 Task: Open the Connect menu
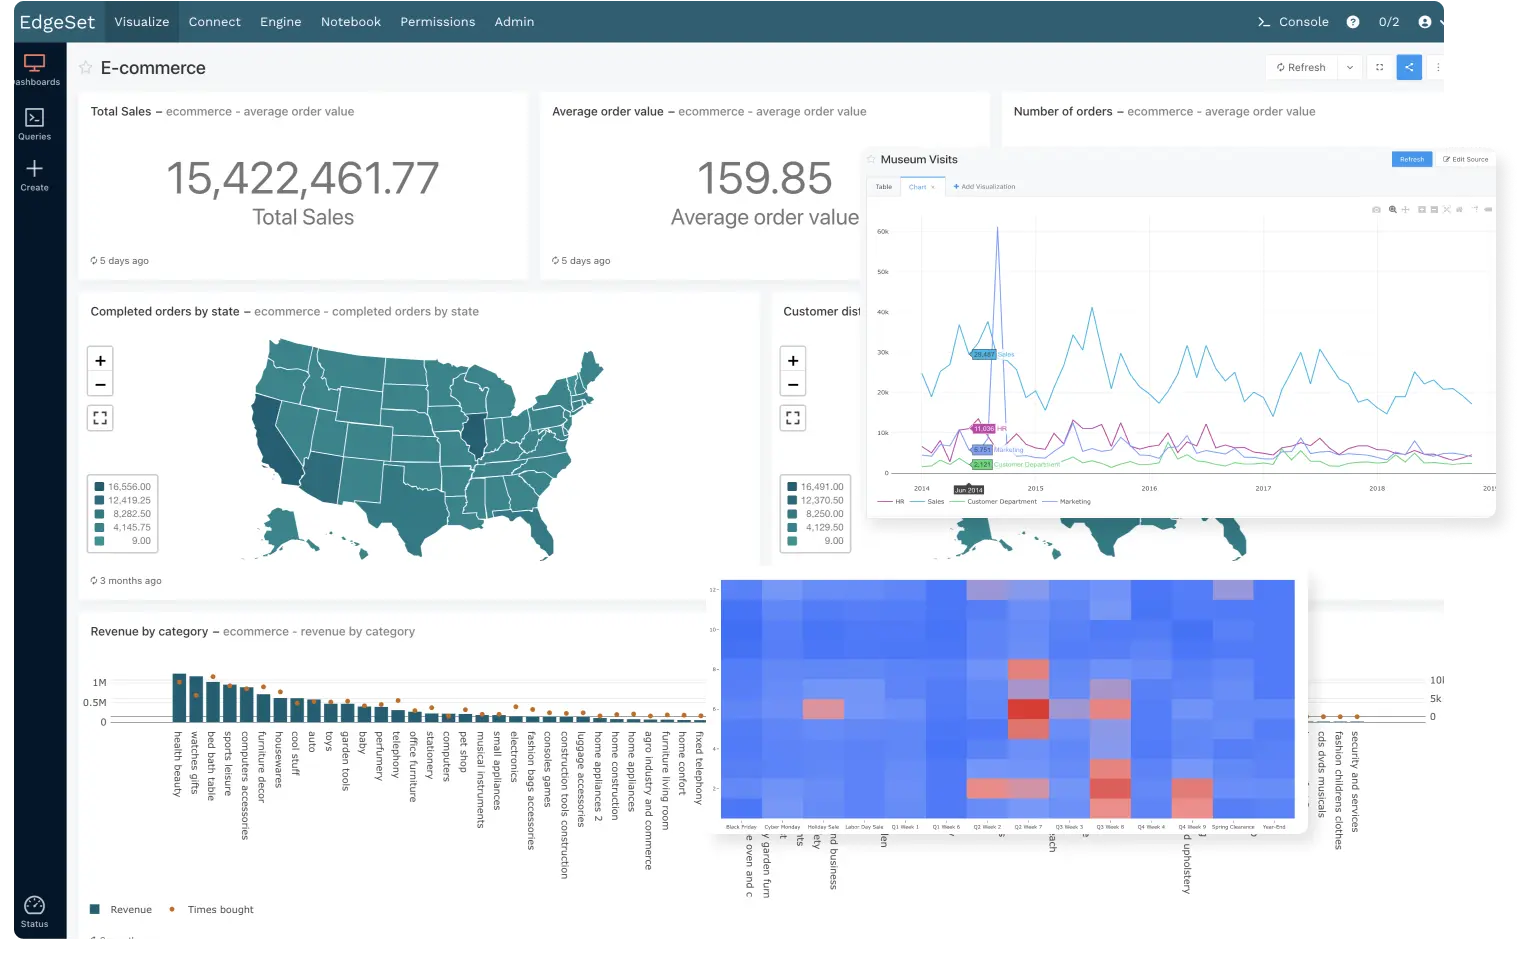coord(215,22)
